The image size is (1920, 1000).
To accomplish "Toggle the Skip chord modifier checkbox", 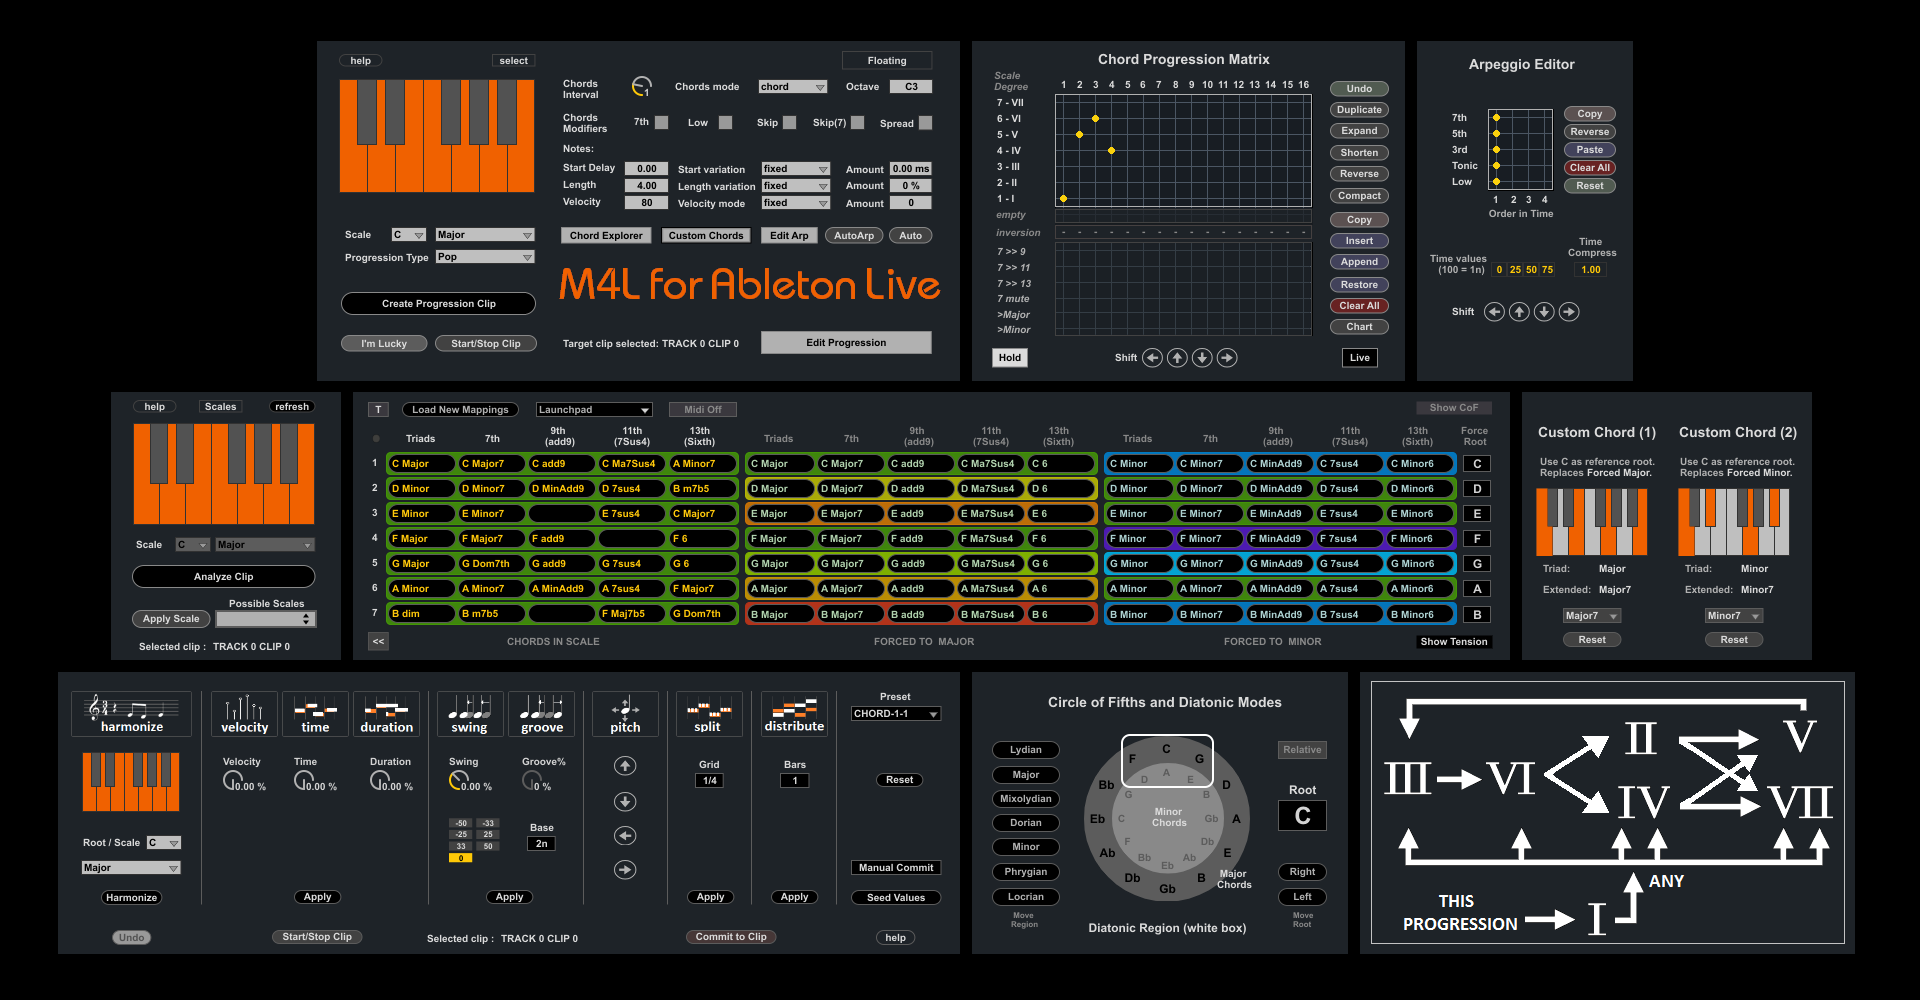I will [x=789, y=122].
